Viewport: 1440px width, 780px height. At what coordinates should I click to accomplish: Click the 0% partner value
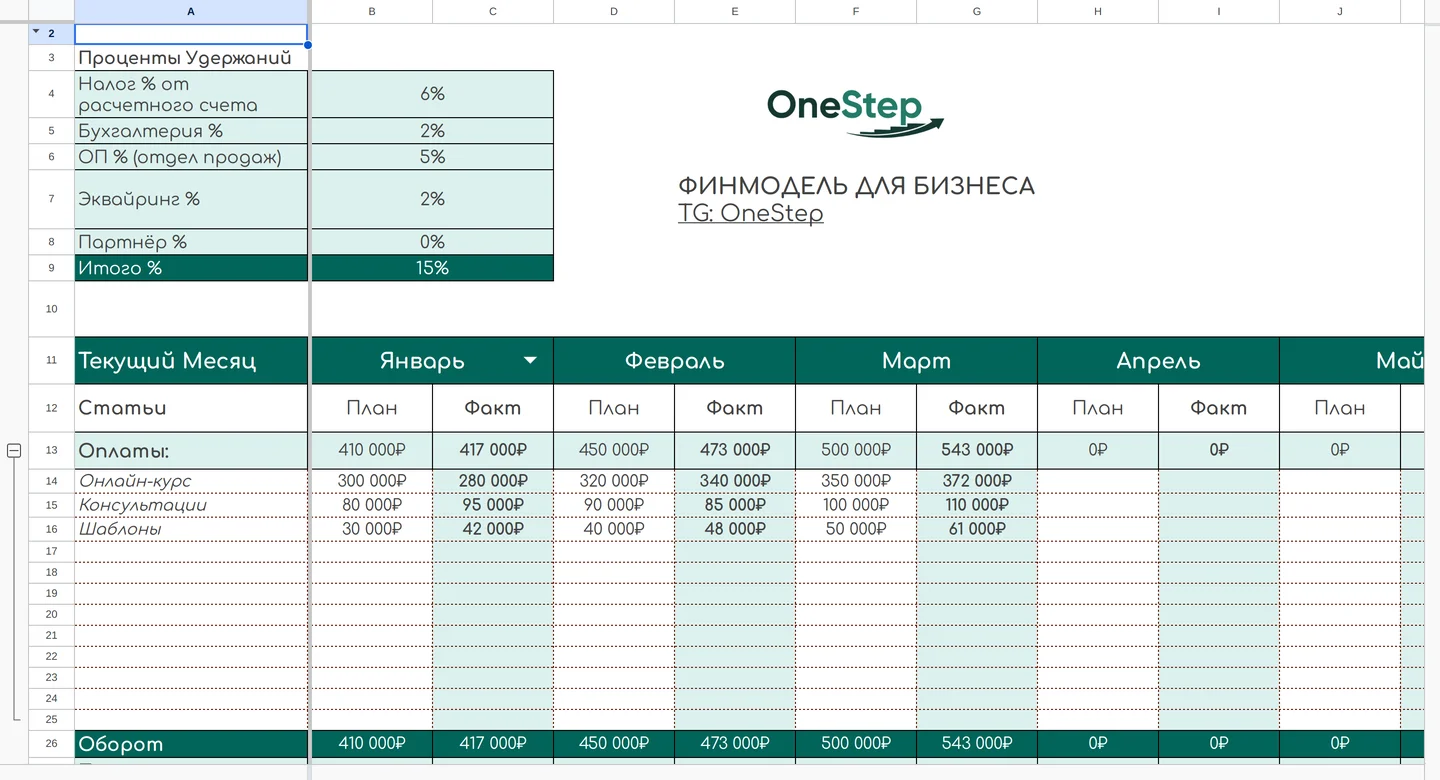432,242
